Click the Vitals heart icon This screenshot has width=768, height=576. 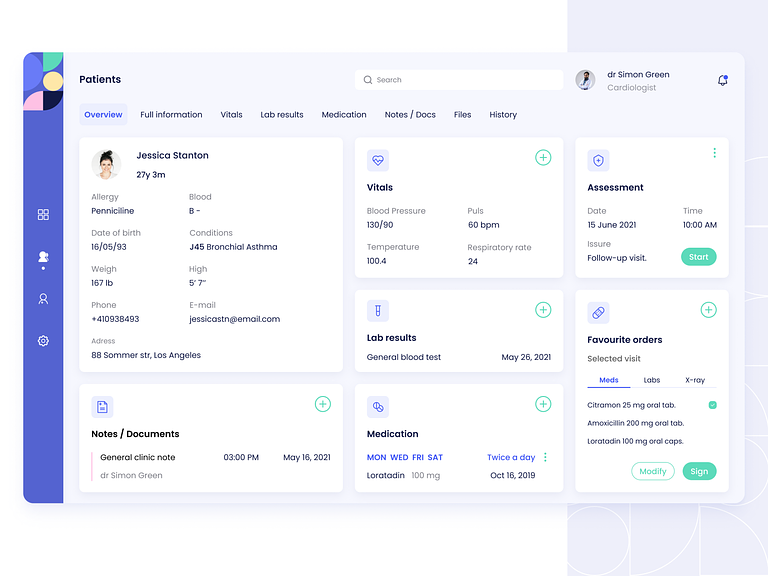click(x=378, y=160)
